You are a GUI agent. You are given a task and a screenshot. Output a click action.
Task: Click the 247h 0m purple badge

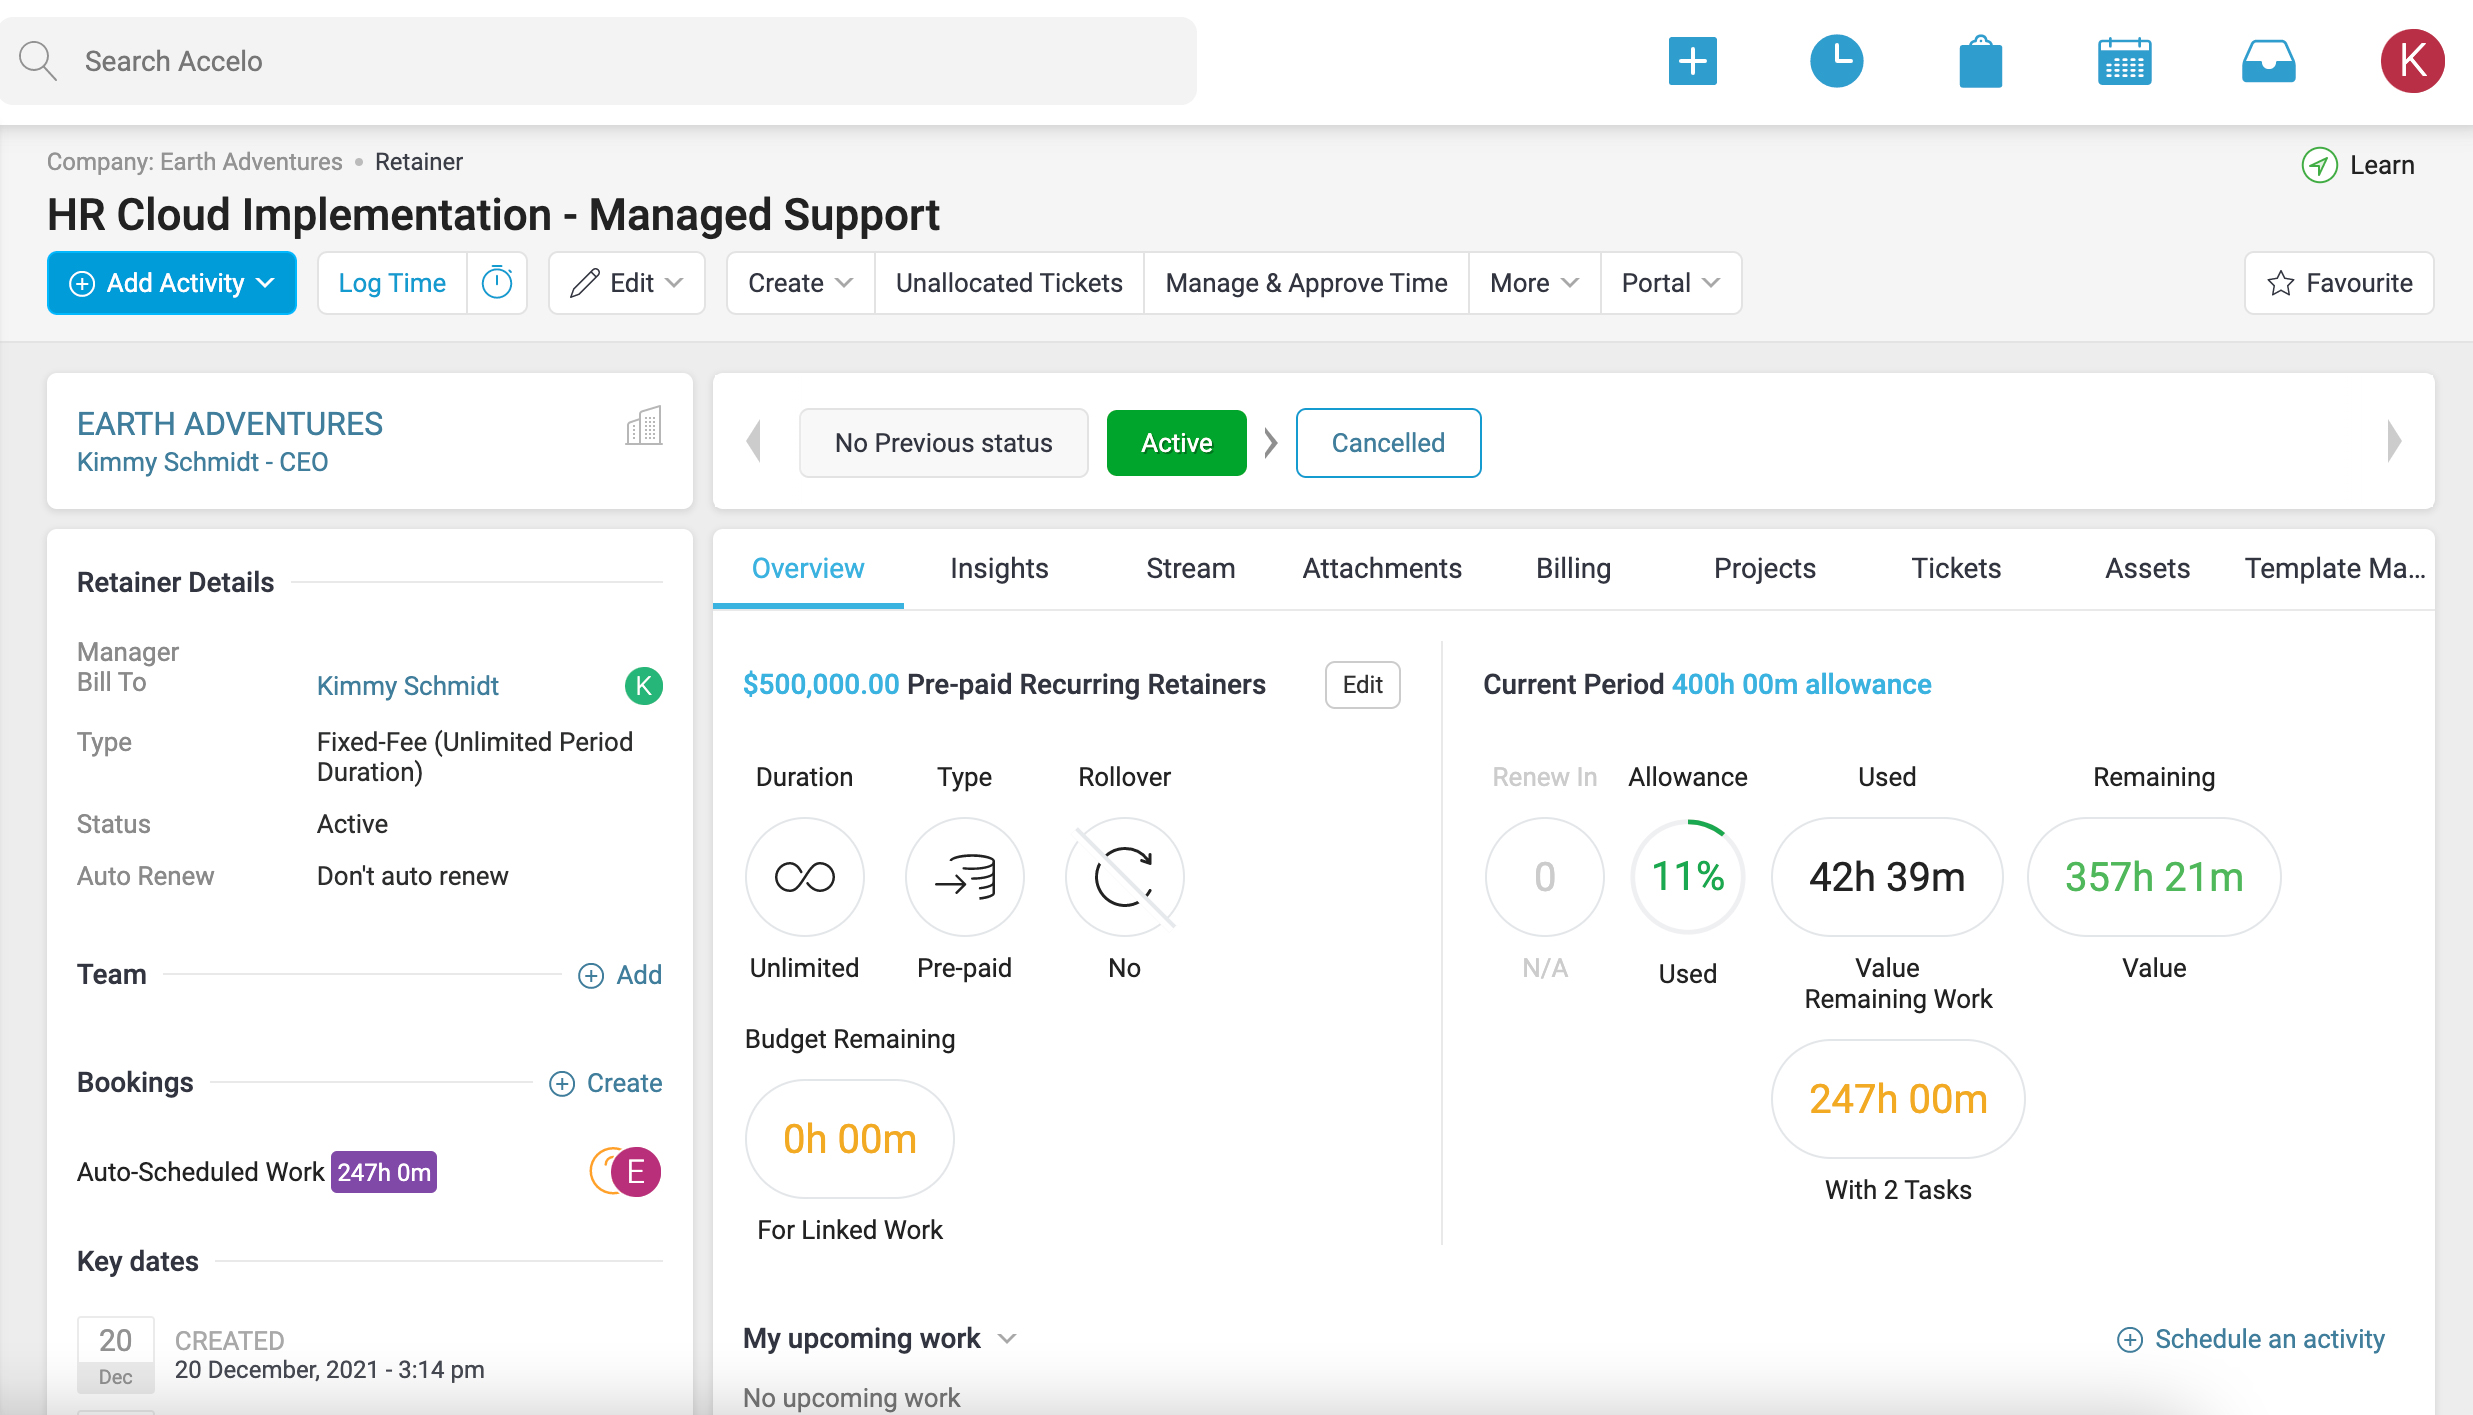pyautogui.click(x=384, y=1172)
